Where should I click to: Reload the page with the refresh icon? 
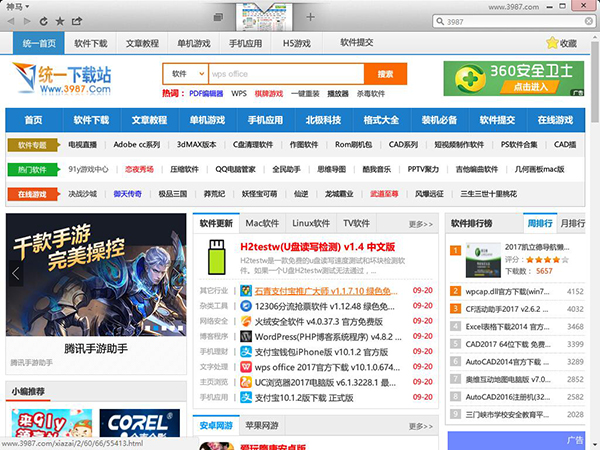pos(45,20)
